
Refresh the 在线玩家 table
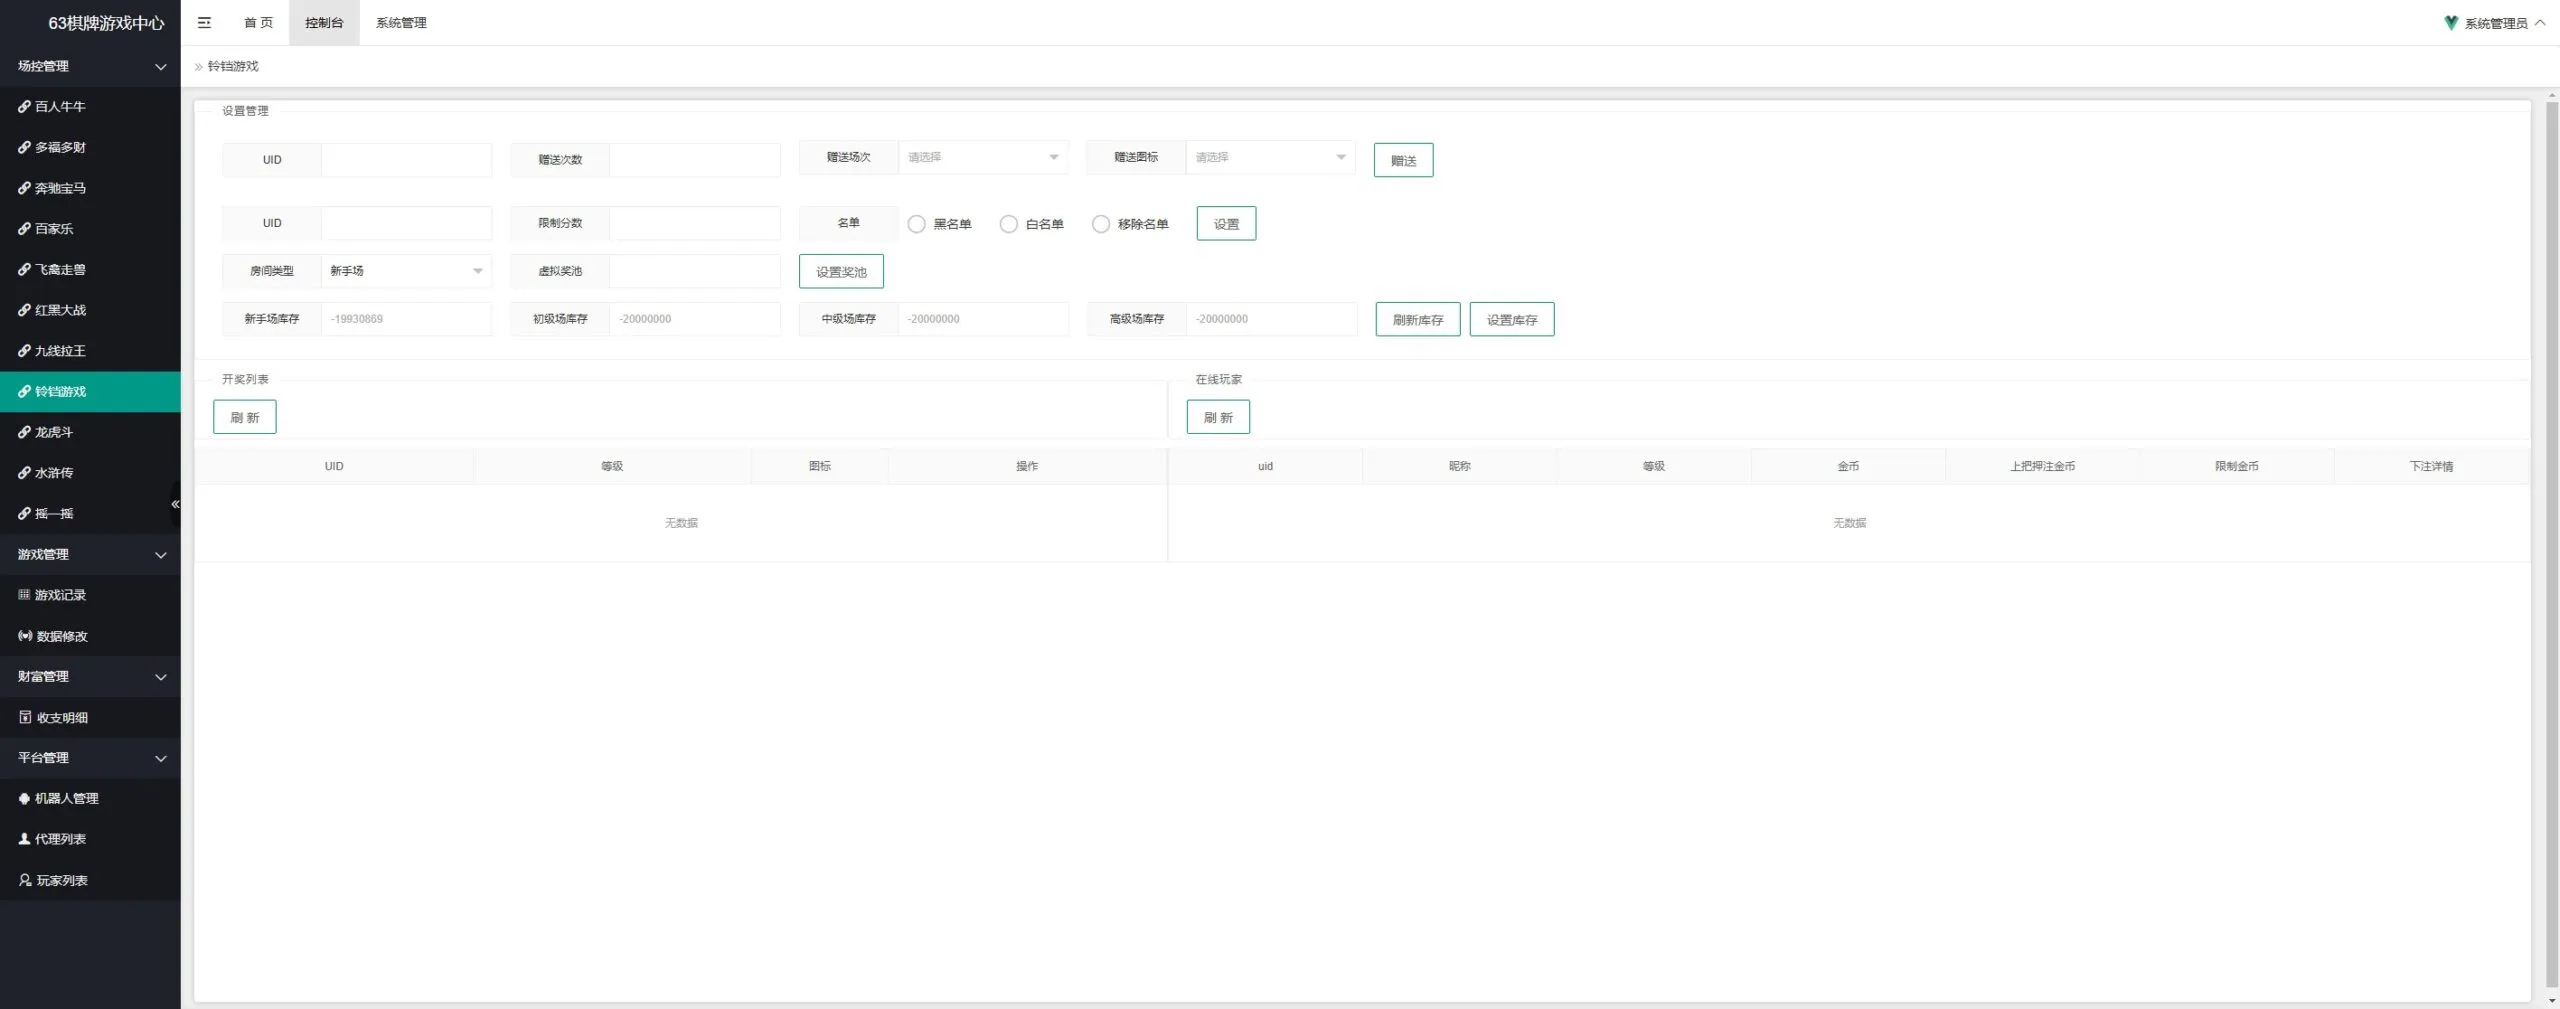[x=1218, y=417]
